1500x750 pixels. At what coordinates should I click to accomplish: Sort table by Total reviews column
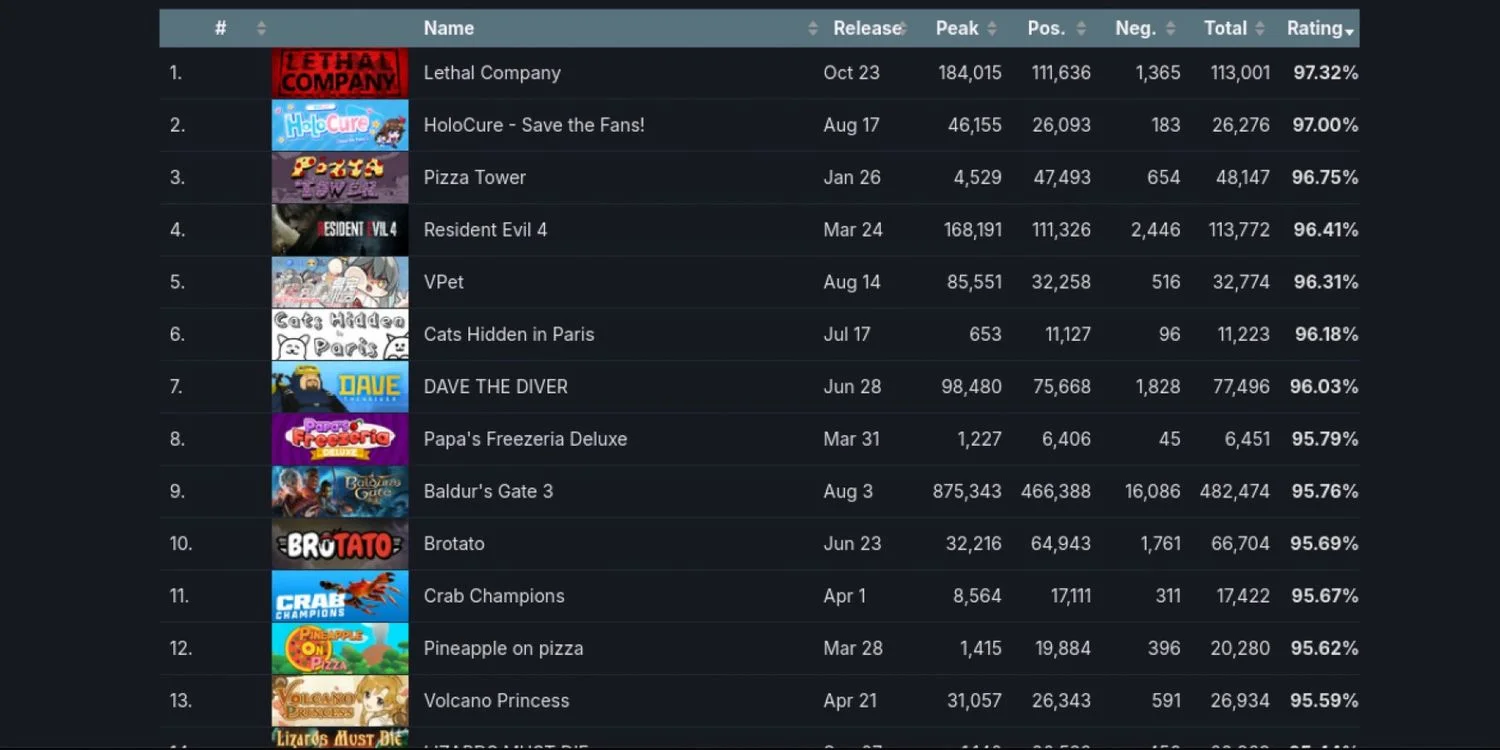[x=1225, y=28]
